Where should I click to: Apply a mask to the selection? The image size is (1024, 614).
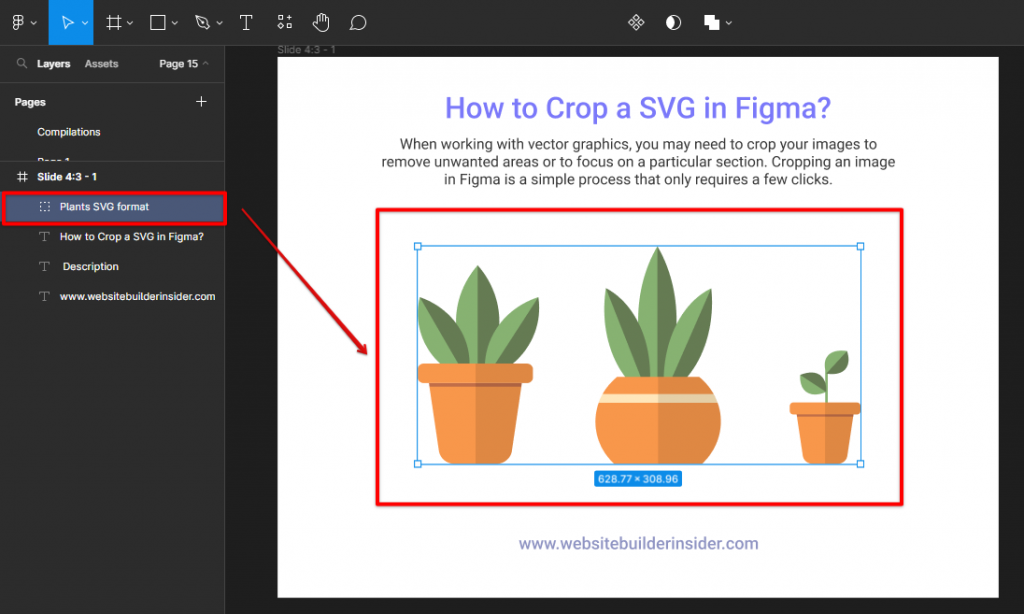click(x=673, y=22)
